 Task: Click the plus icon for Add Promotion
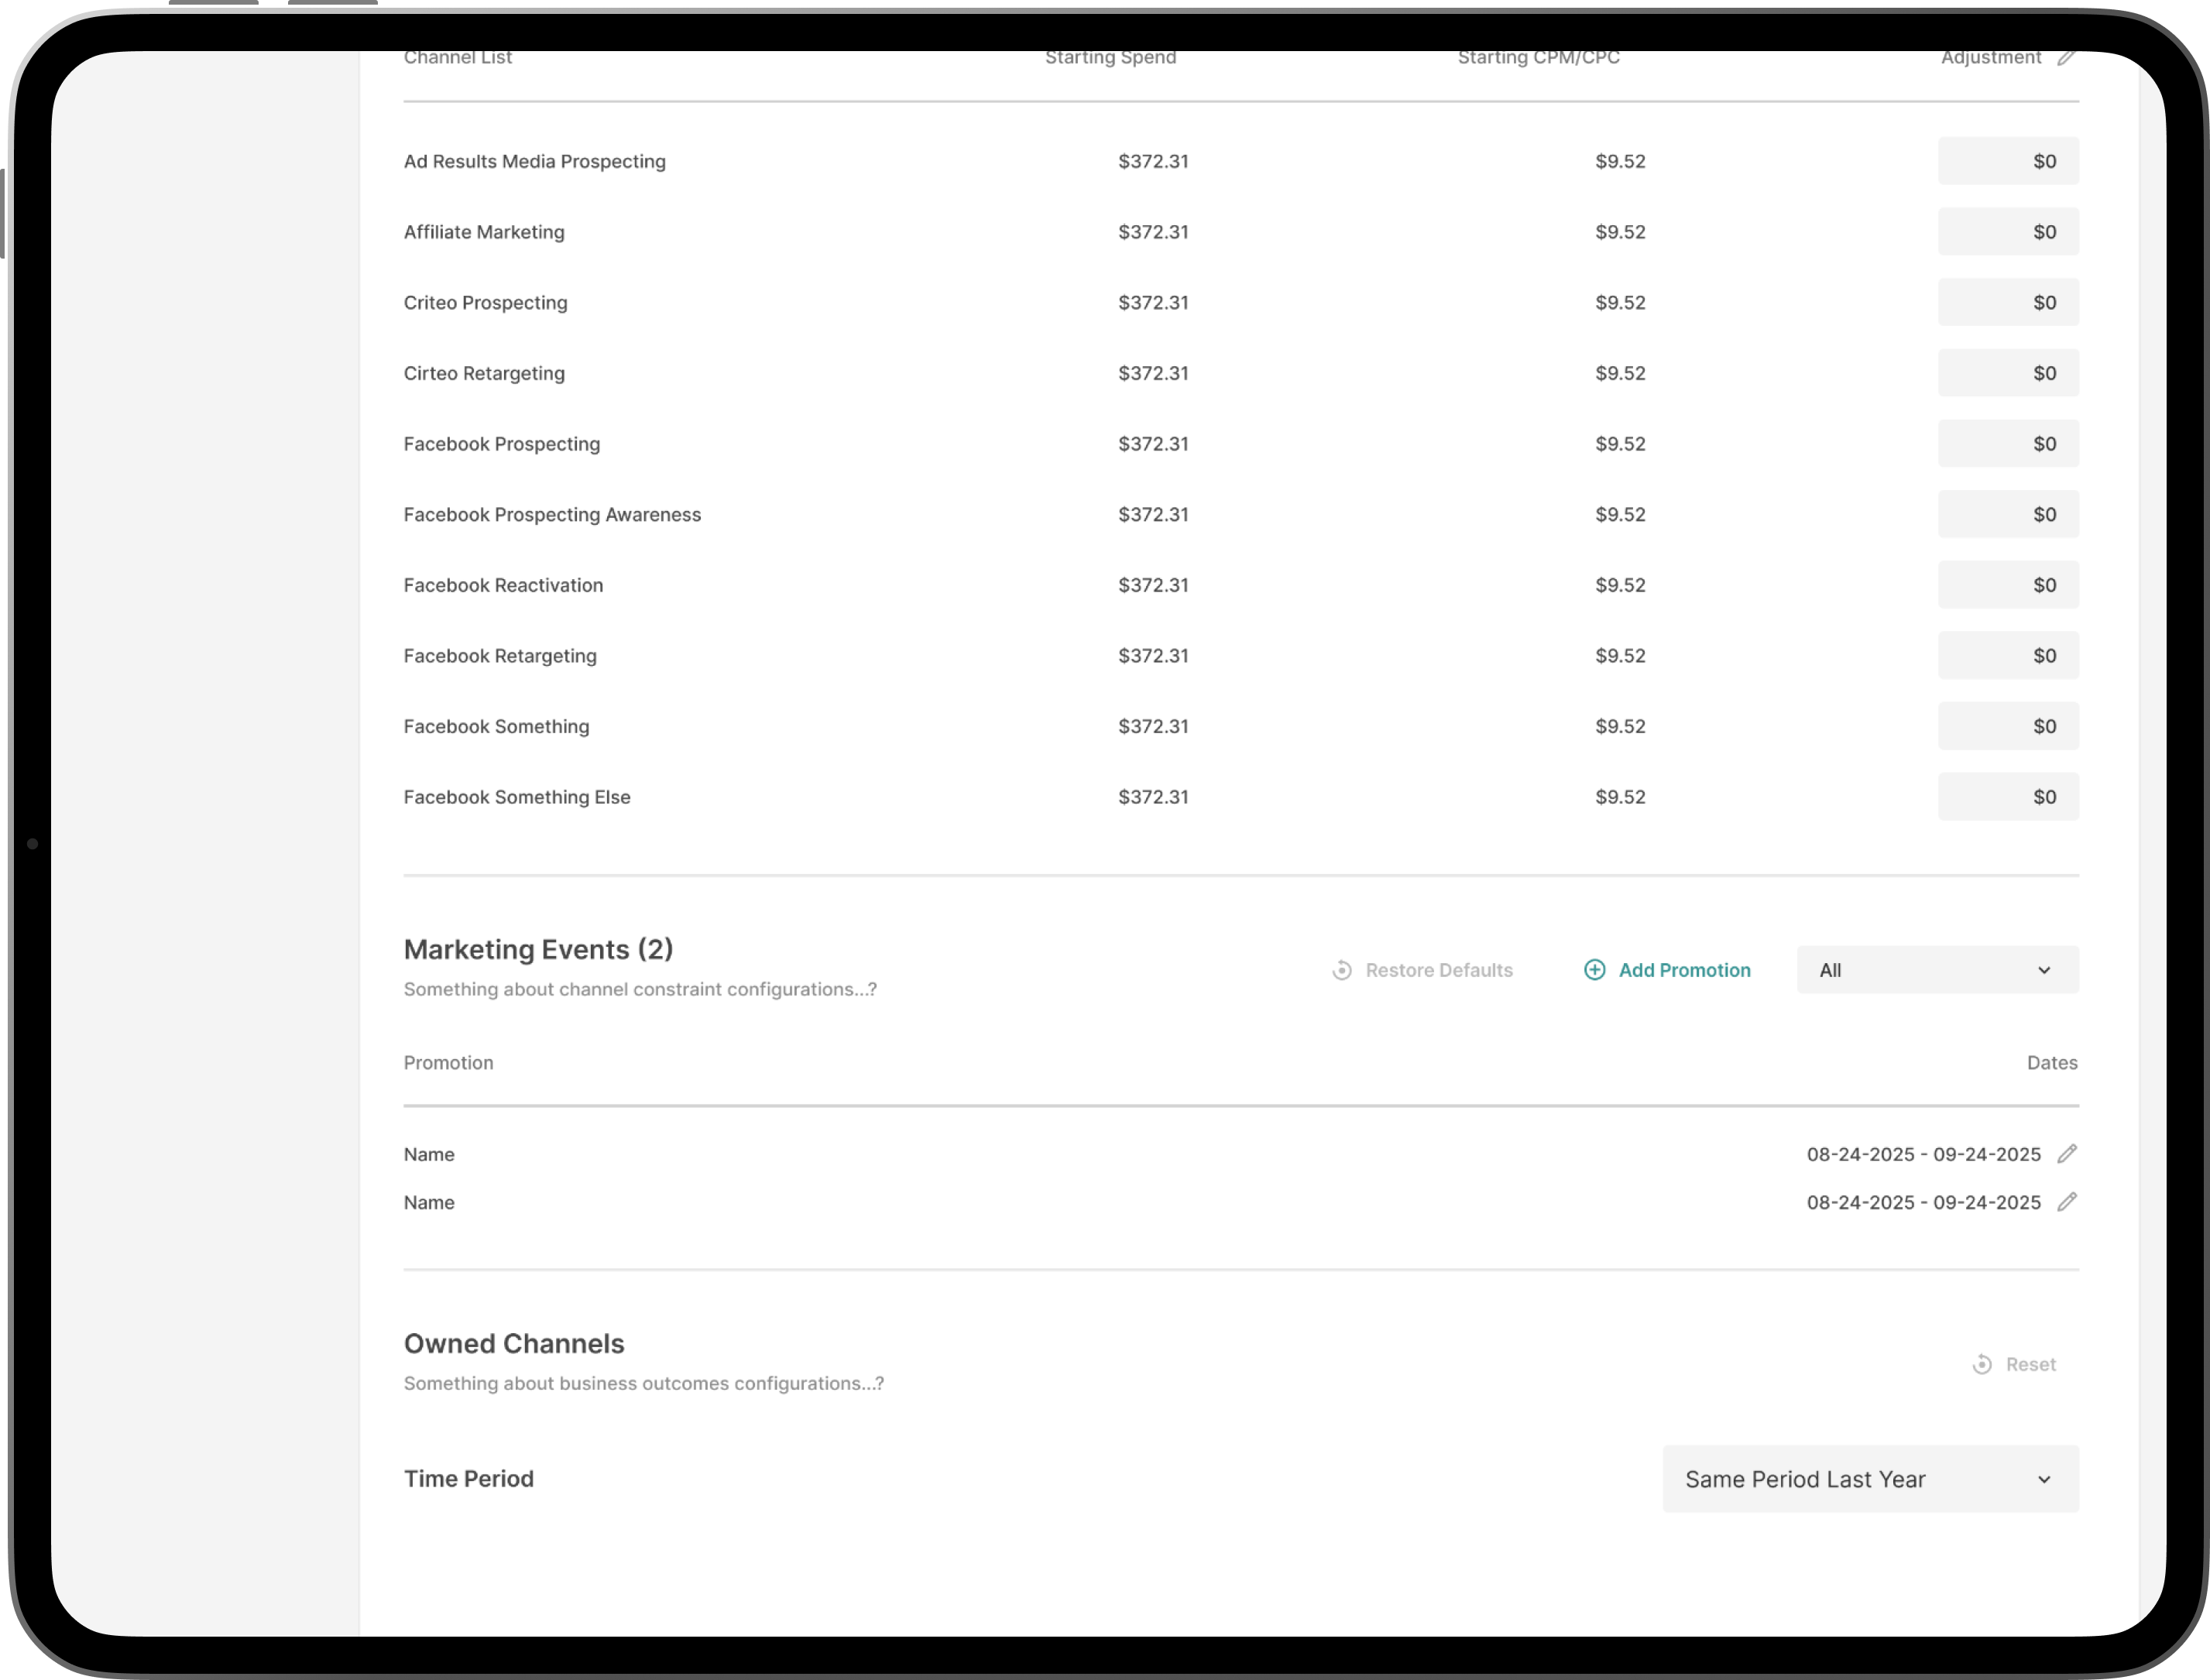[1594, 970]
